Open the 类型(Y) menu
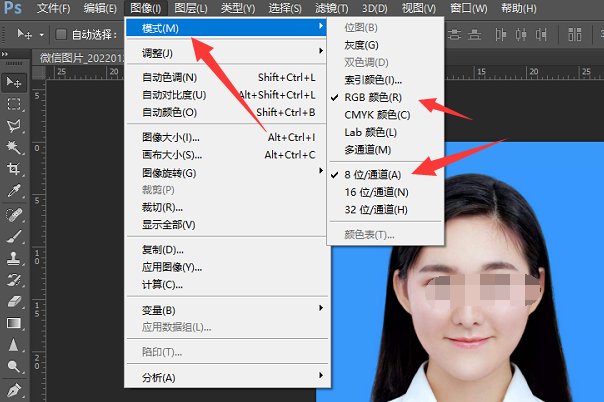Viewport: 604px width, 402px height. click(x=238, y=8)
